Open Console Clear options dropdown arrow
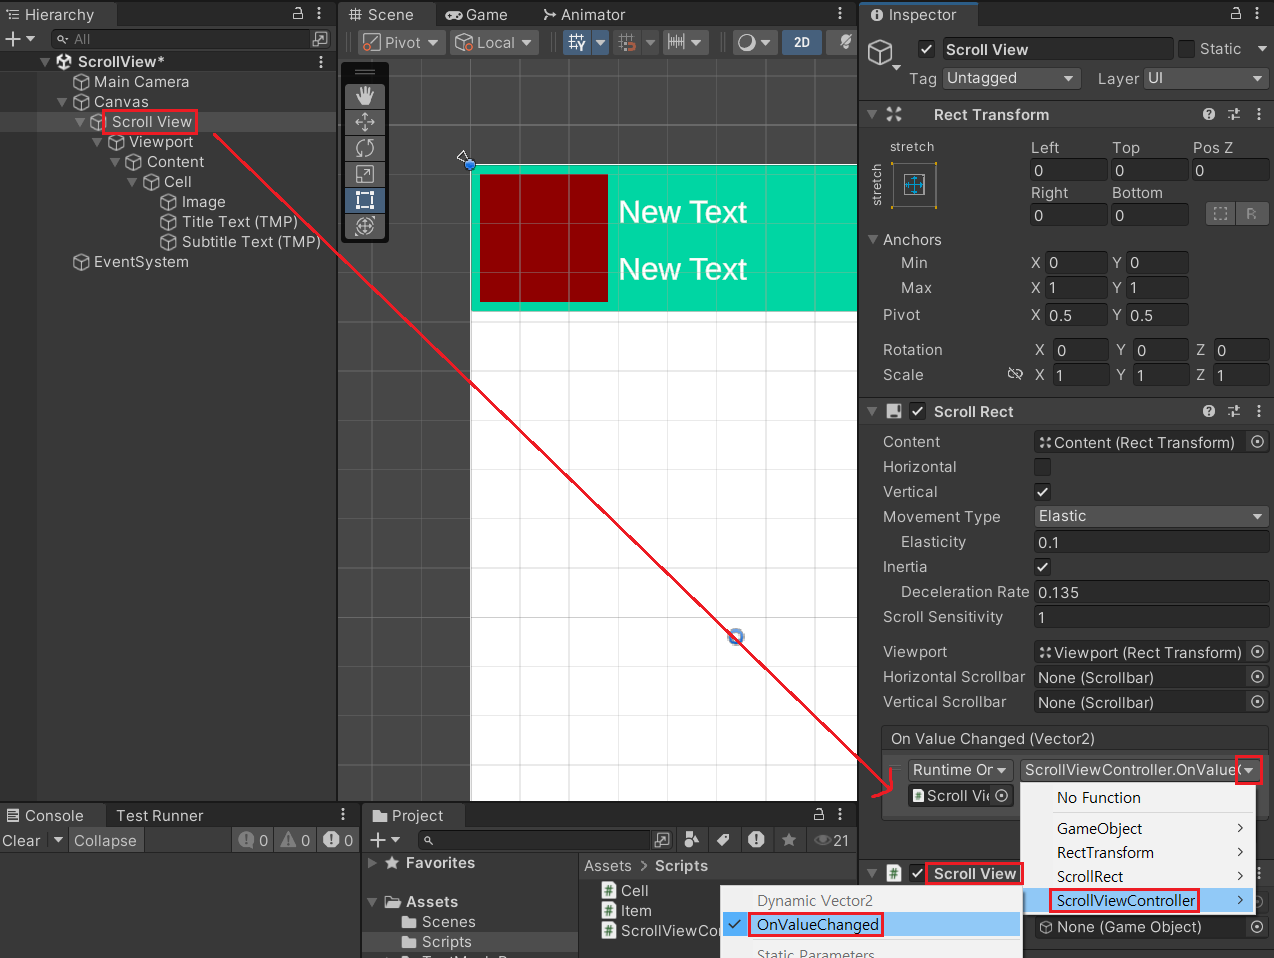The height and width of the screenshot is (958, 1274). pyautogui.click(x=58, y=840)
